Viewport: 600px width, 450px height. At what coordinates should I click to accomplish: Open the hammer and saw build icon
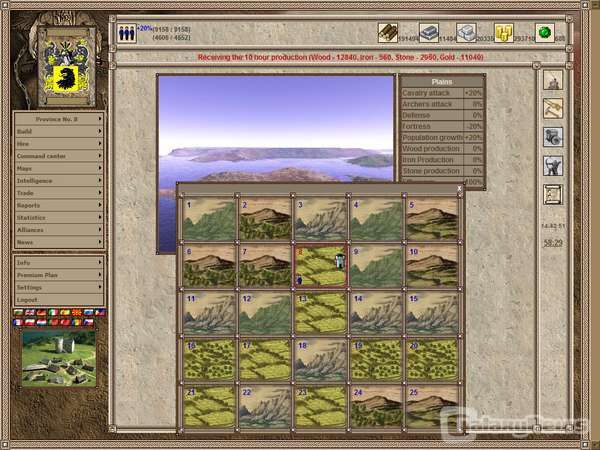click(553, 108)
